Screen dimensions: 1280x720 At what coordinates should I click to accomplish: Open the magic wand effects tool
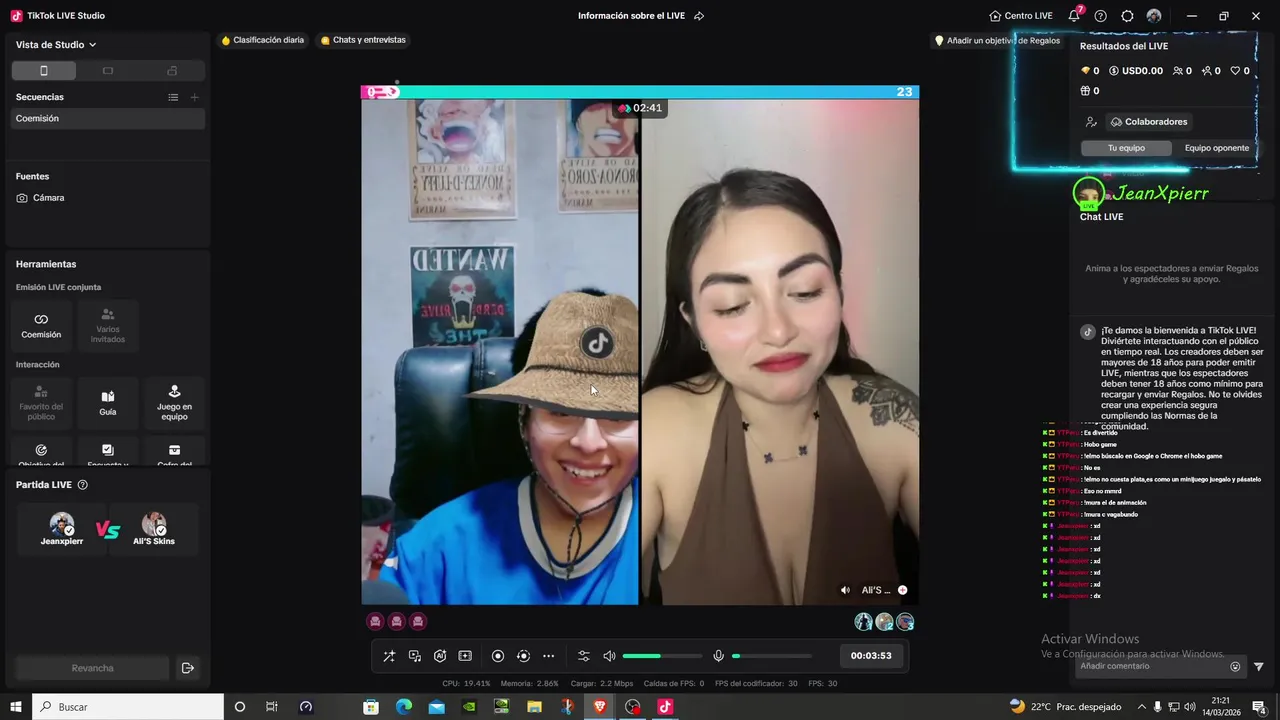(x=389, y=656)
